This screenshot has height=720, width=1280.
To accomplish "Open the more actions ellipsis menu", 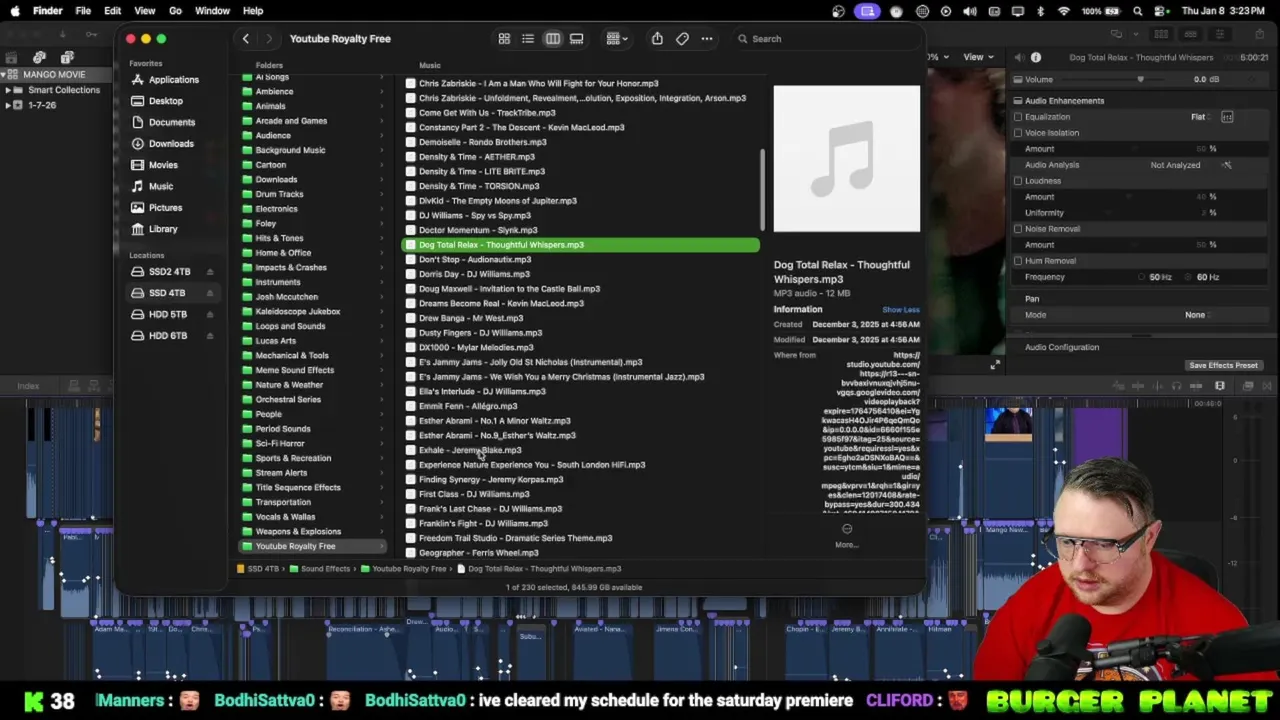I will [x=707, y=39].
